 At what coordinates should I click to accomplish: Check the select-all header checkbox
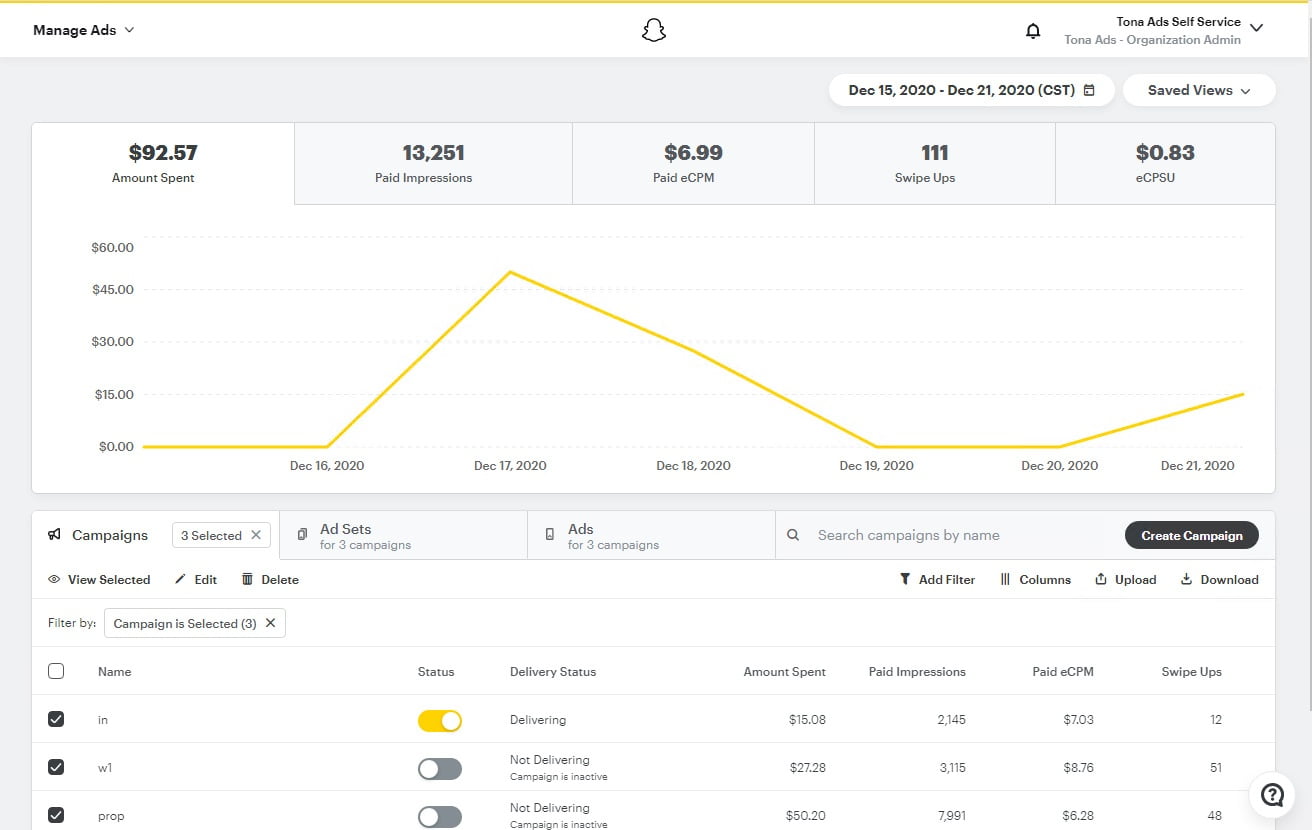tap(56, 671)
